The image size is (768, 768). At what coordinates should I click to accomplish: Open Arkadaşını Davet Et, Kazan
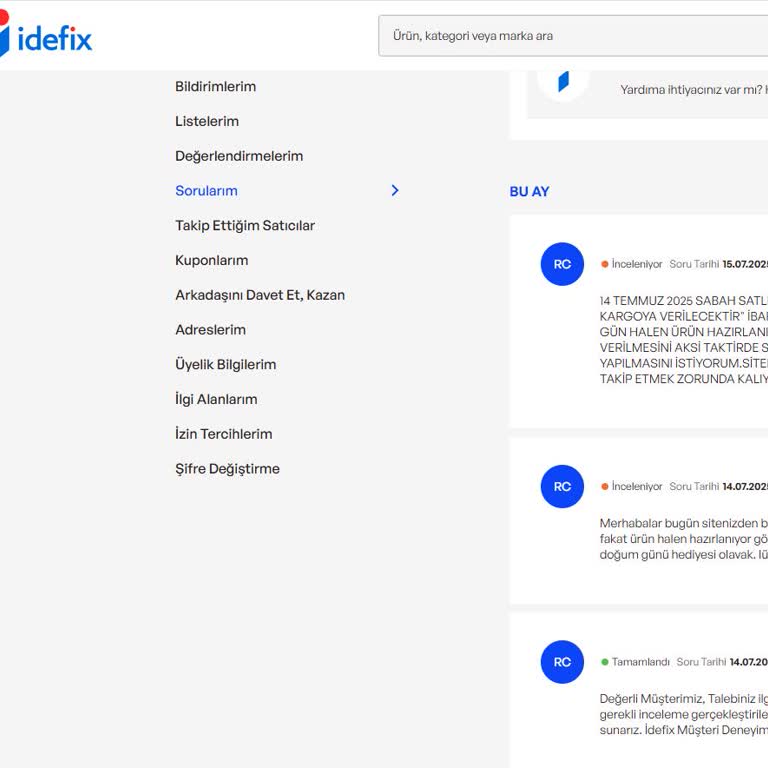point(260,295)
